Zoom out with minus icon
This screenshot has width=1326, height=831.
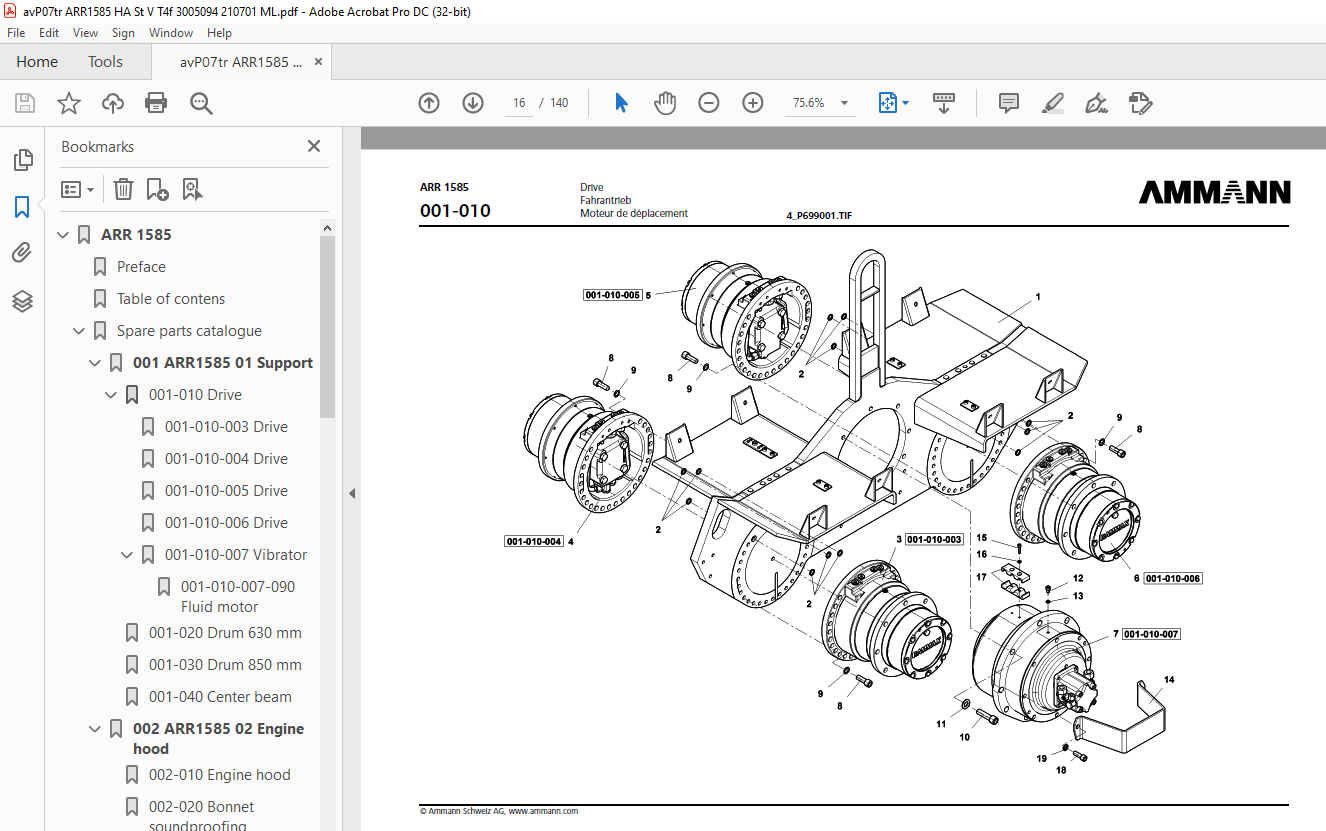click(709, 103)
